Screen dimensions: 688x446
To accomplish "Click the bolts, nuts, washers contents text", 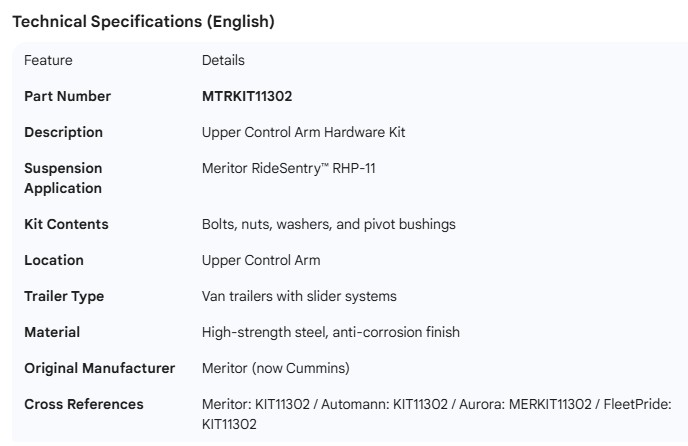I will [328, 224].
